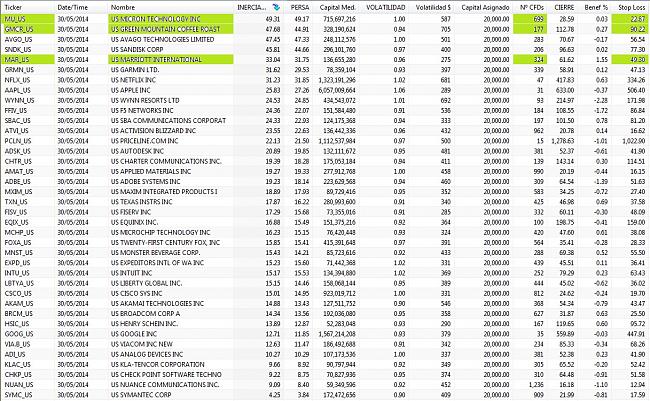Click US LIBERTY GLOBAL INC. name
Viewport: 650px width, 401px height.
(x=146, y=283)
